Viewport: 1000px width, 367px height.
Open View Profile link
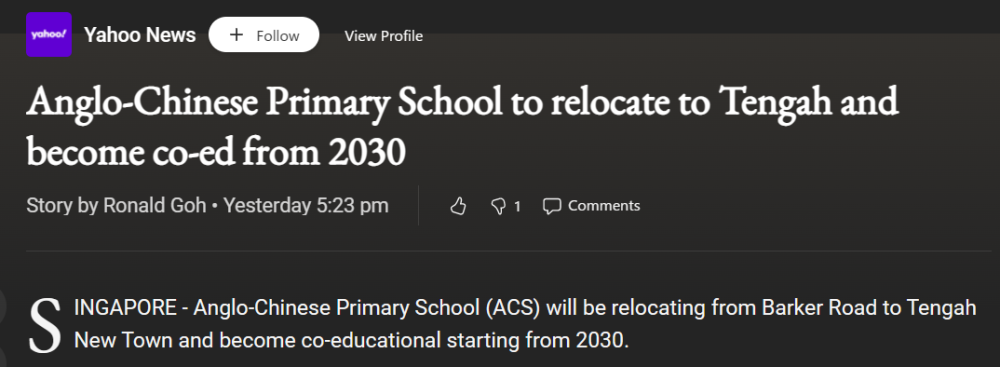tap(384, 36)
